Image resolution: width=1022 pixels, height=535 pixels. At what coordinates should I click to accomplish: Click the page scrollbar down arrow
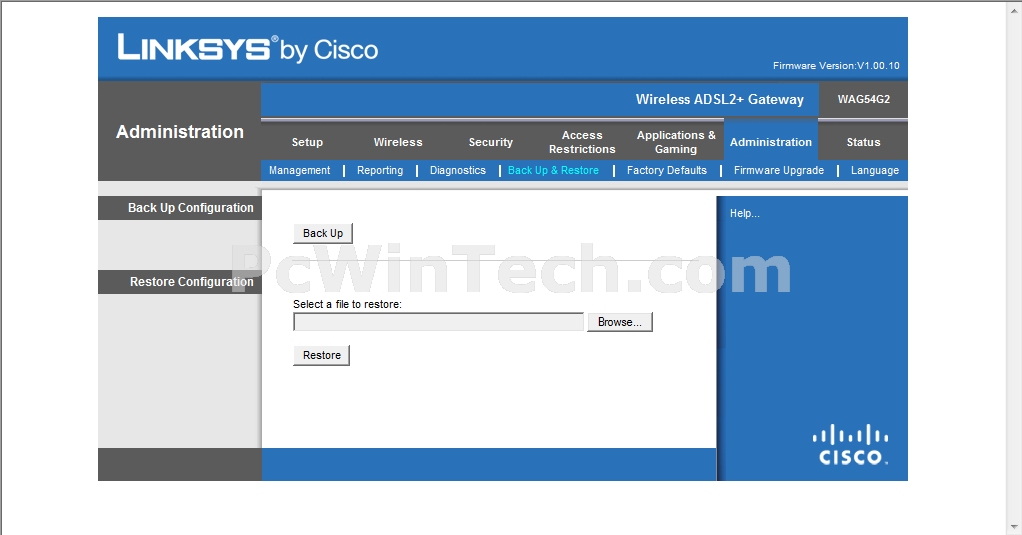click(x=1015, y=527)
